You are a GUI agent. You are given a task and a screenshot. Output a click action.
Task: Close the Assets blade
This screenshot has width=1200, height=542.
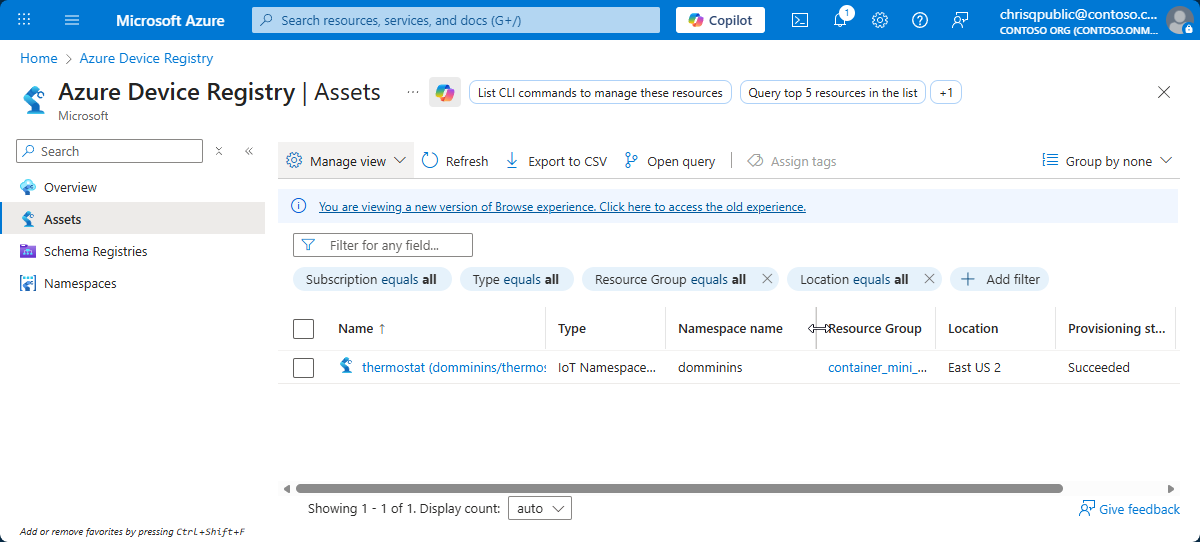coord(1164,92)
